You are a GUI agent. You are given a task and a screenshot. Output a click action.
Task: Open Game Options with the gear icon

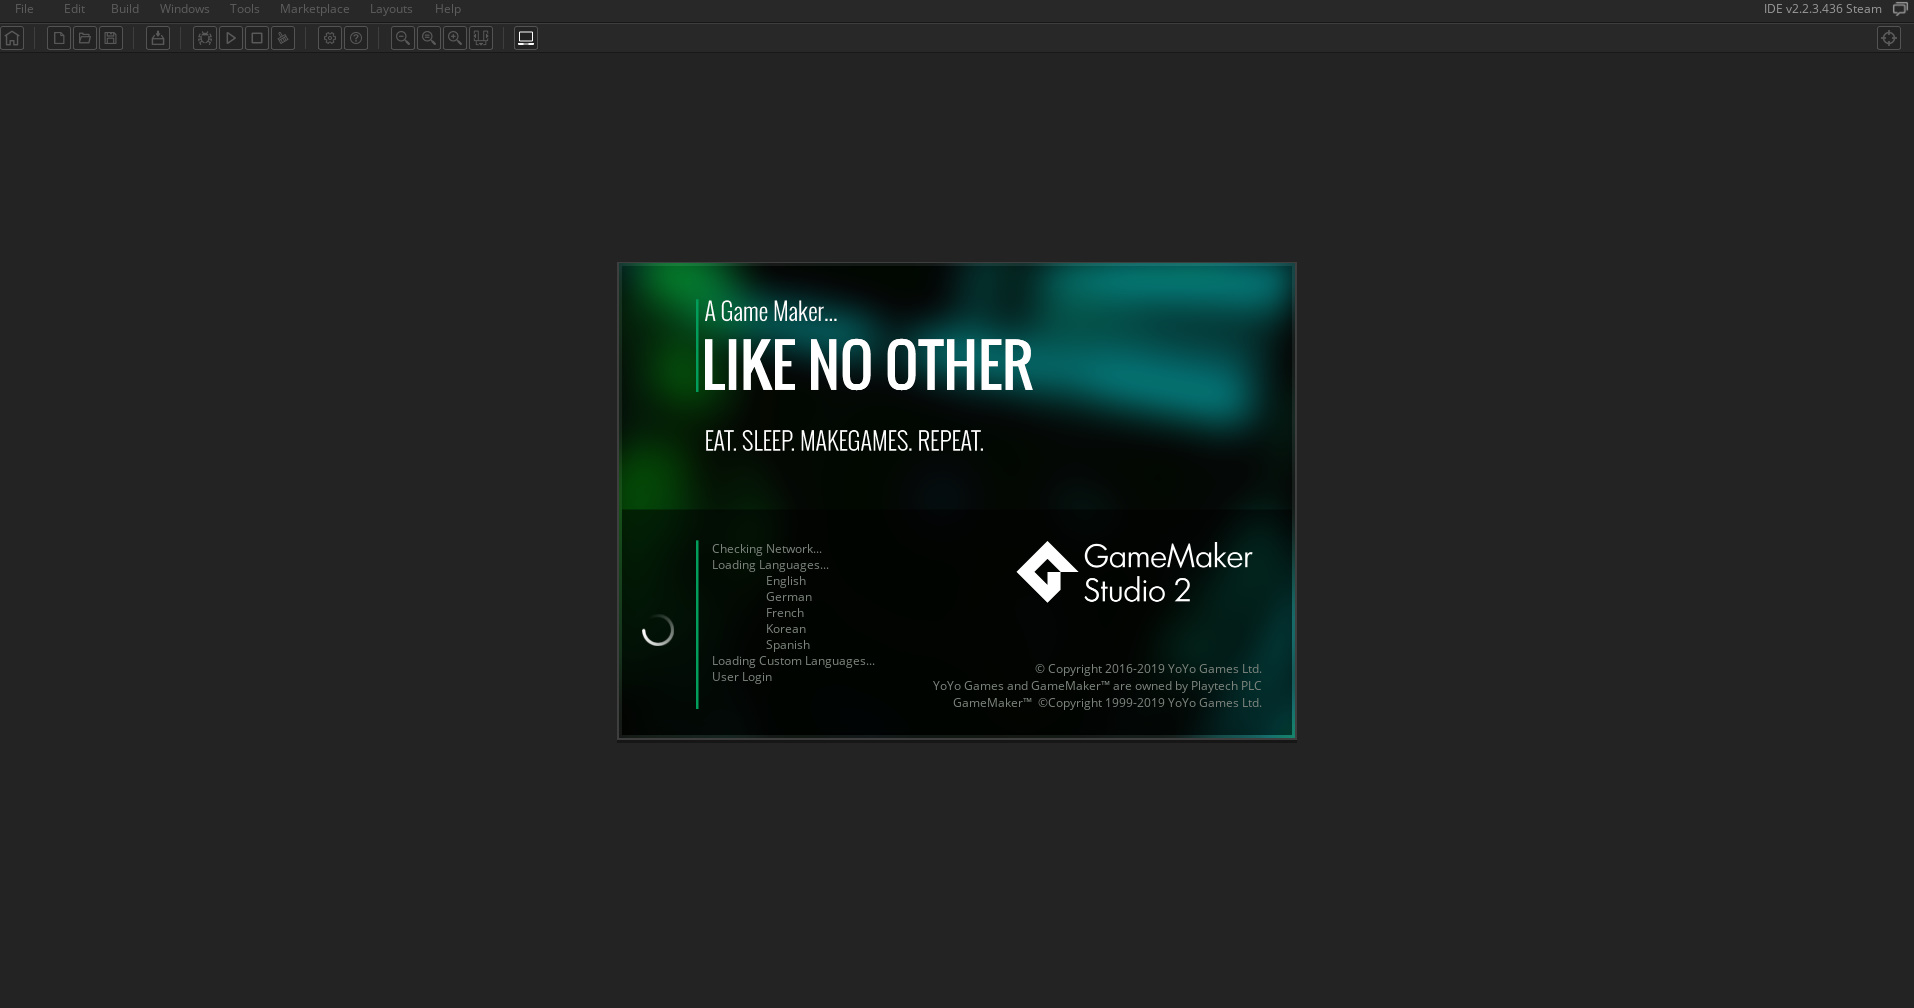click(330, 38)
